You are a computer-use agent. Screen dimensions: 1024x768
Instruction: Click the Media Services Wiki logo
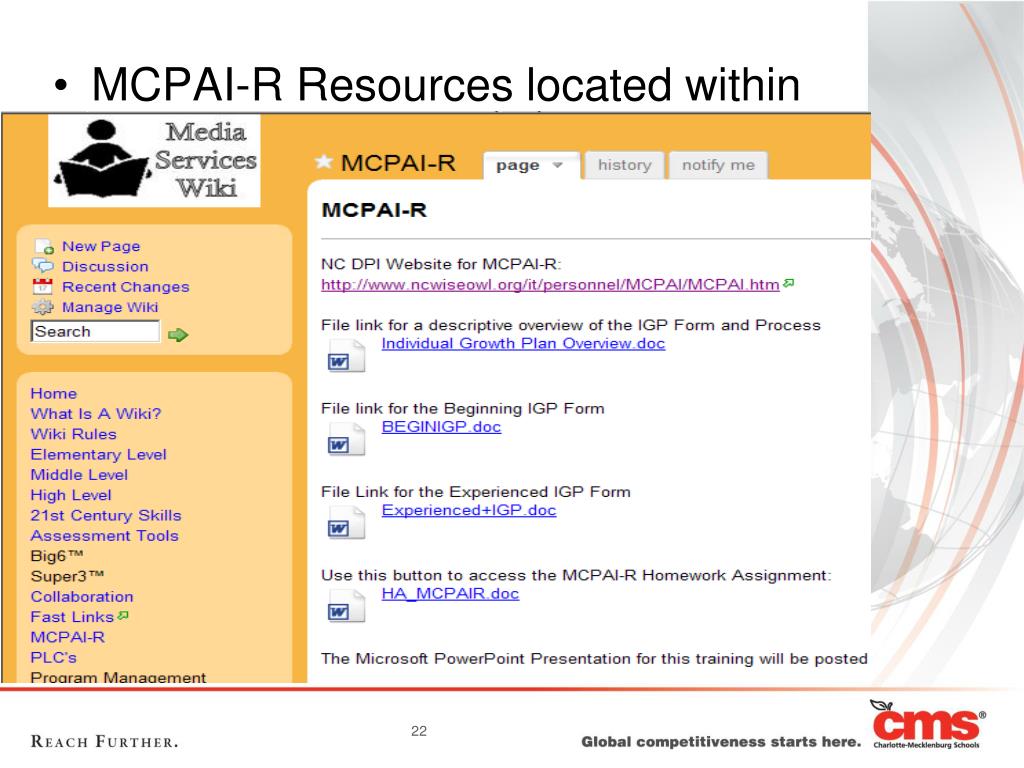(x=154, y=161)
